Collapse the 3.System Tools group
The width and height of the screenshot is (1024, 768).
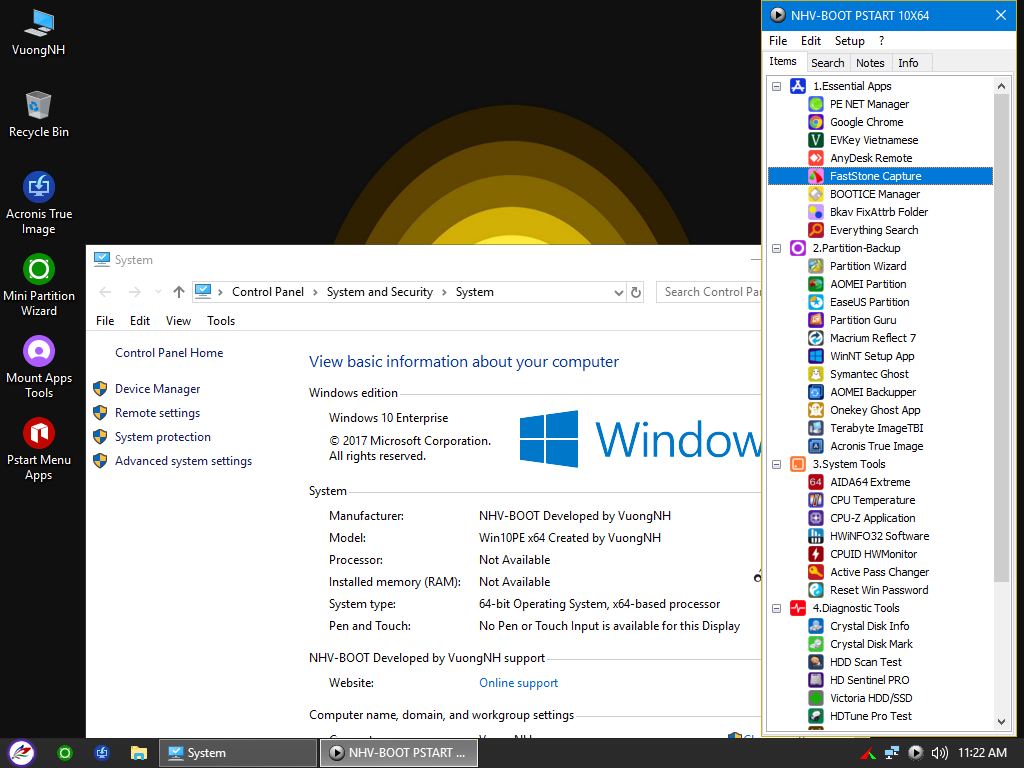[776, 464]
